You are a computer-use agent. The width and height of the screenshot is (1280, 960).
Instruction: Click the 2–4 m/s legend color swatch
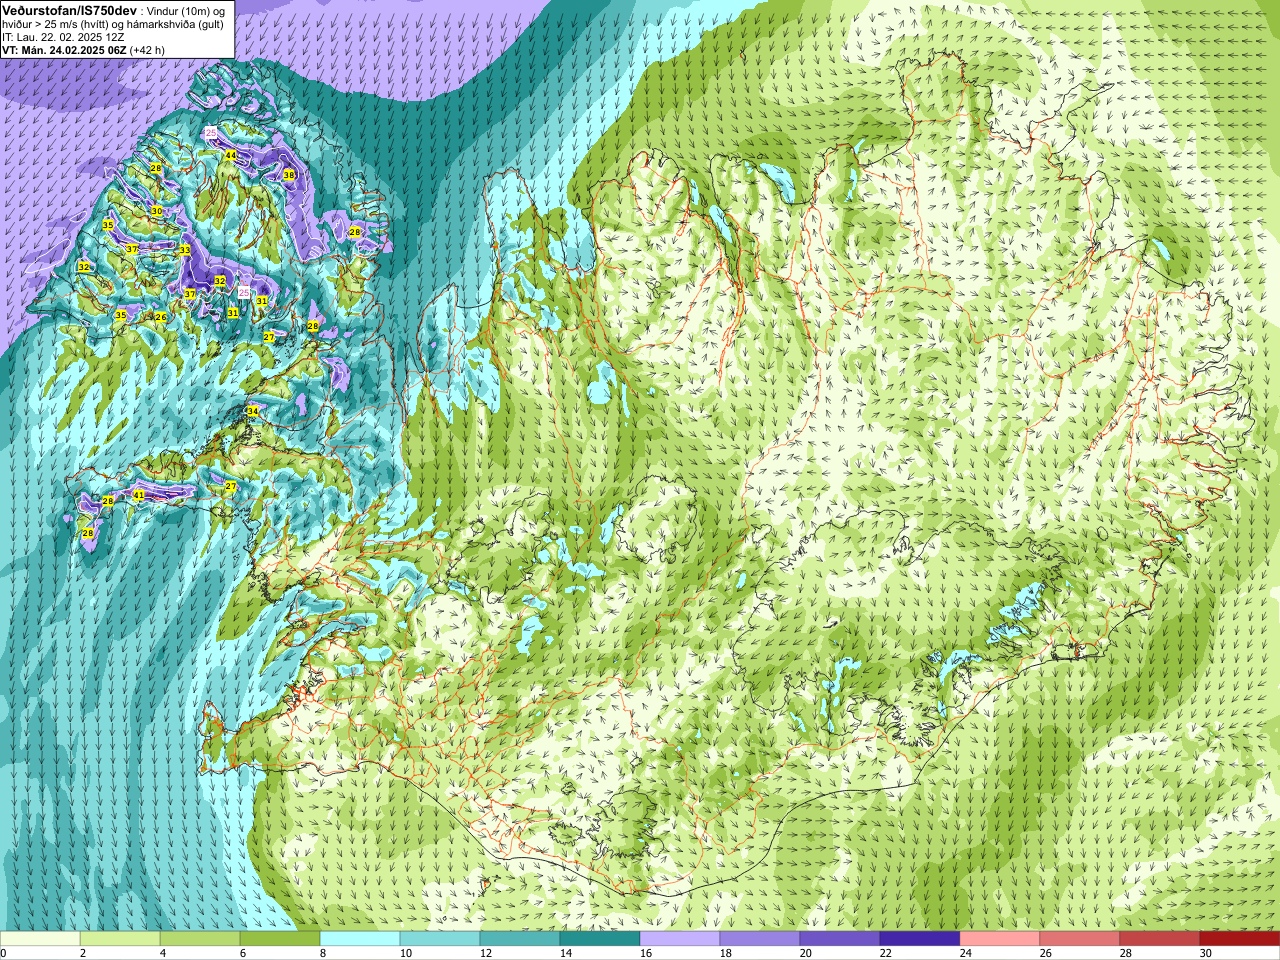(x=120, y=939)
